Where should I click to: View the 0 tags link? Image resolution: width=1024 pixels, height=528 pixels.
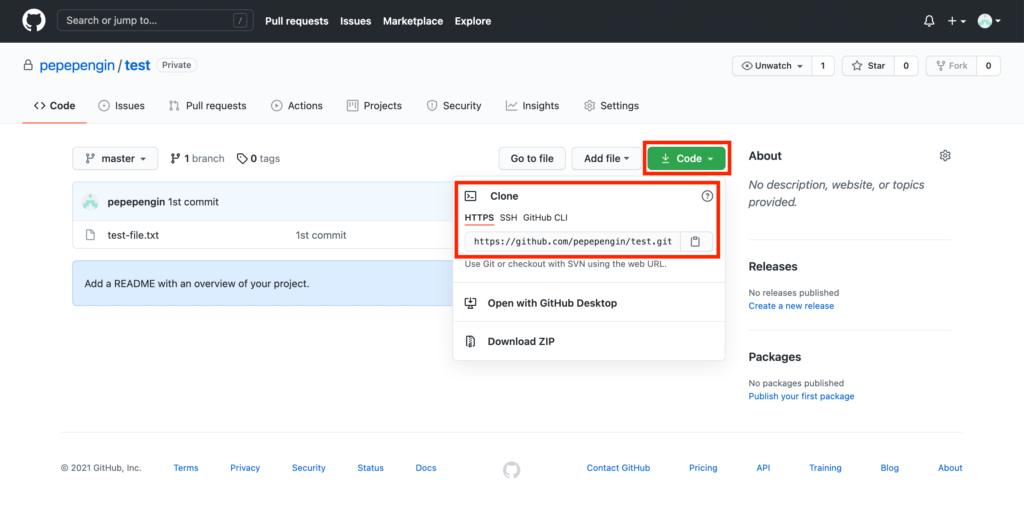point(259,159)
